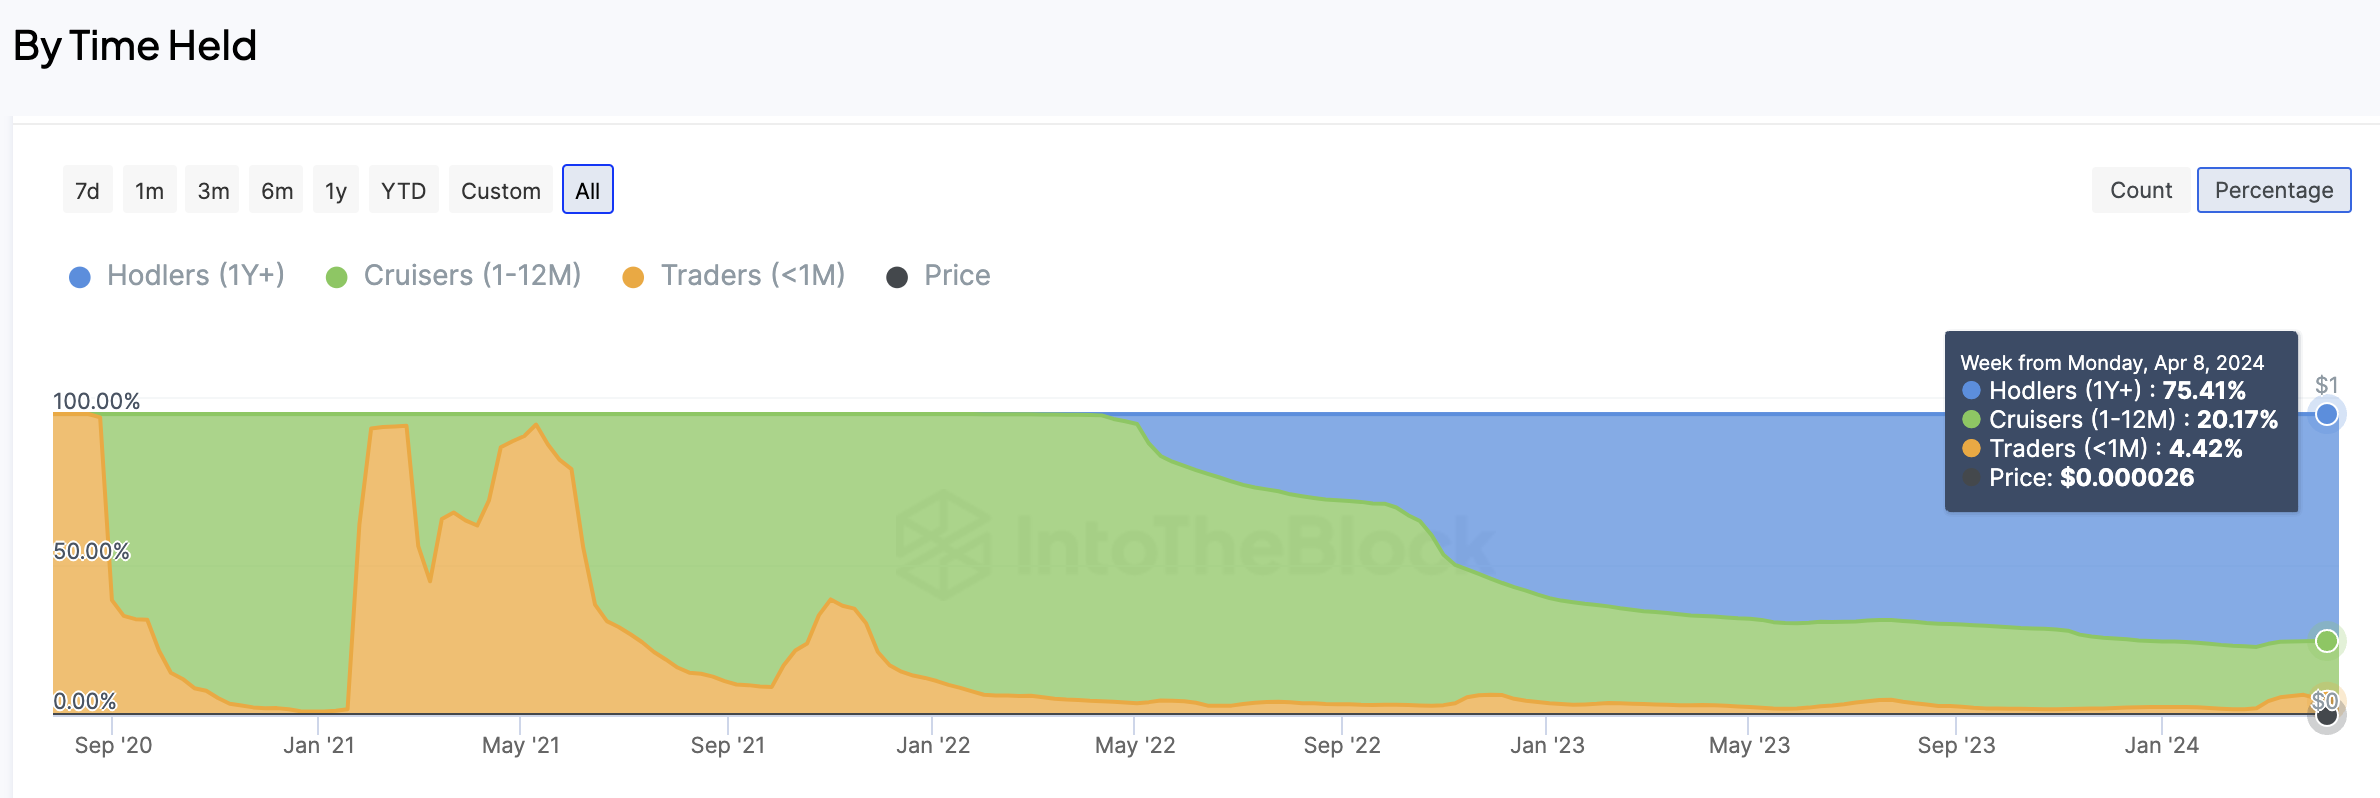Select the 1y time range
Viewport: 2380px width, 798px height.
tap(336, 190)
